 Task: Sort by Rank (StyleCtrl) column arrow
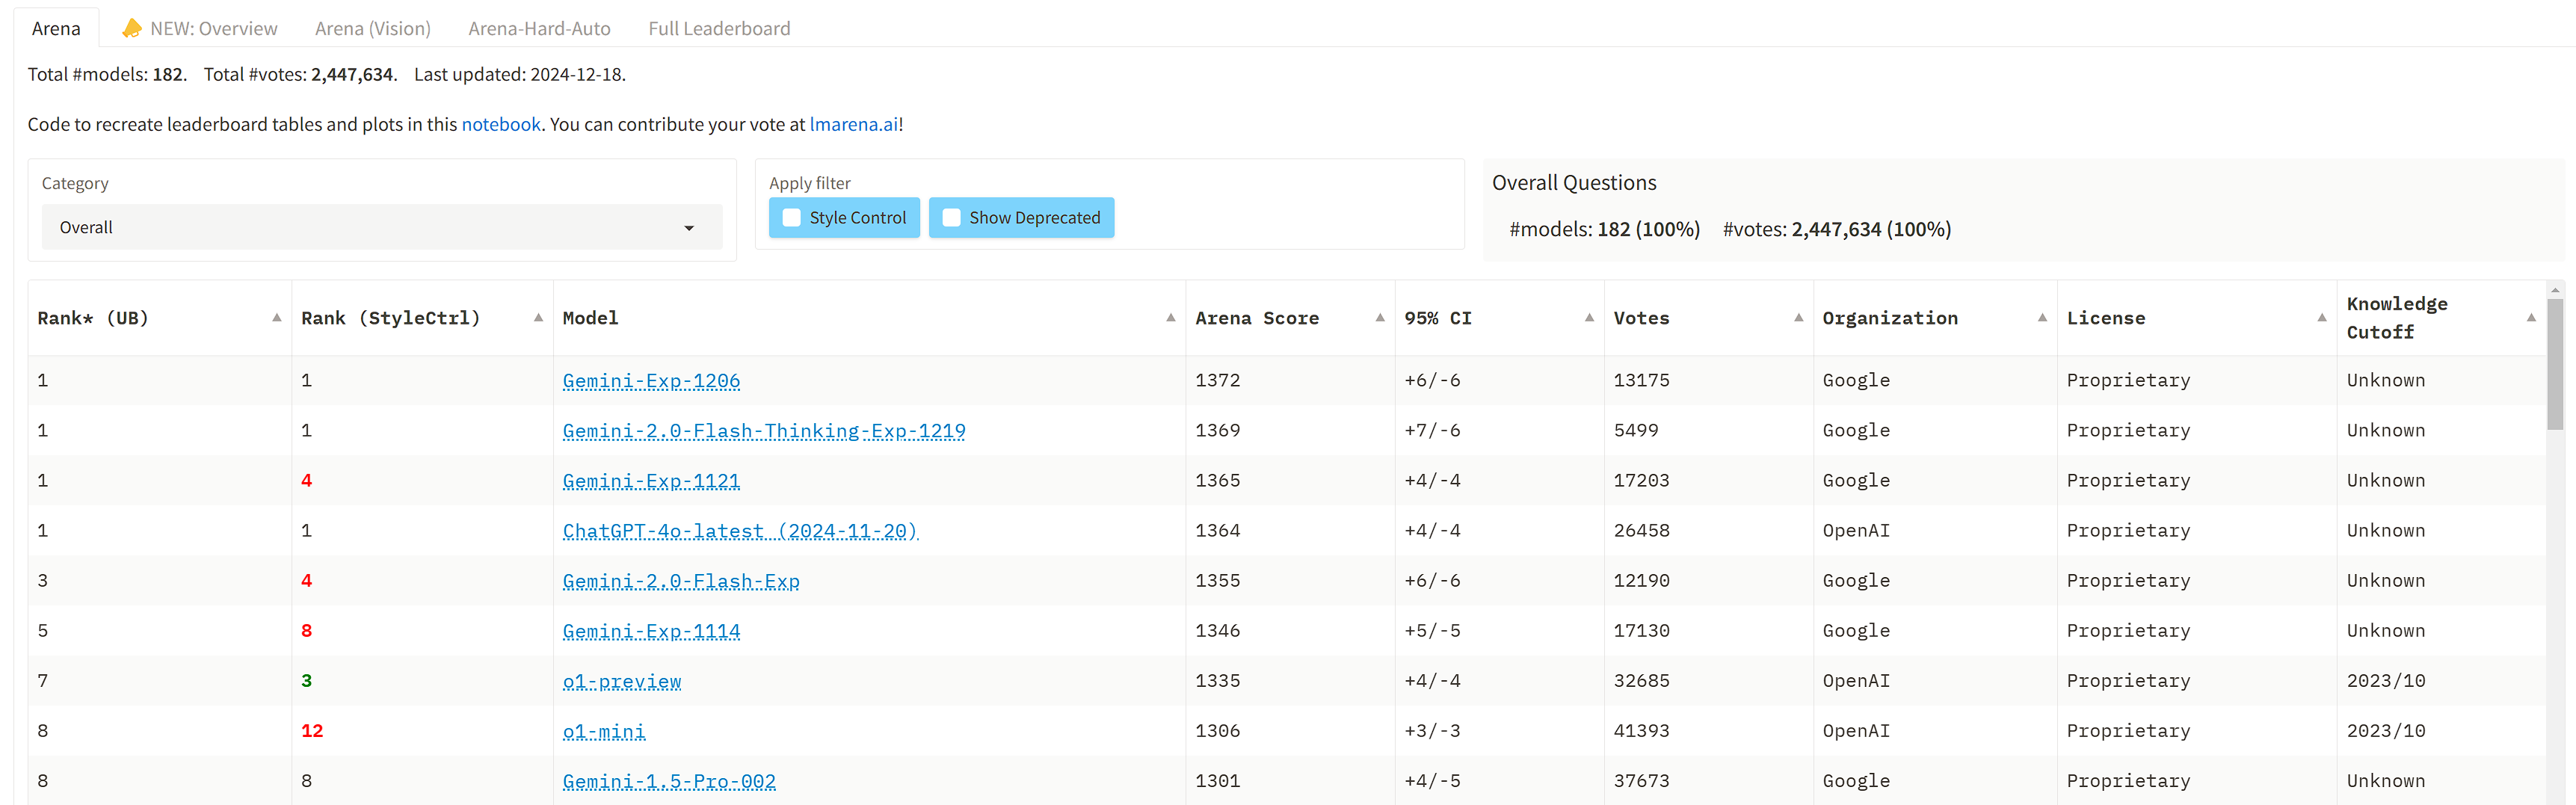(x=538, y=318)
